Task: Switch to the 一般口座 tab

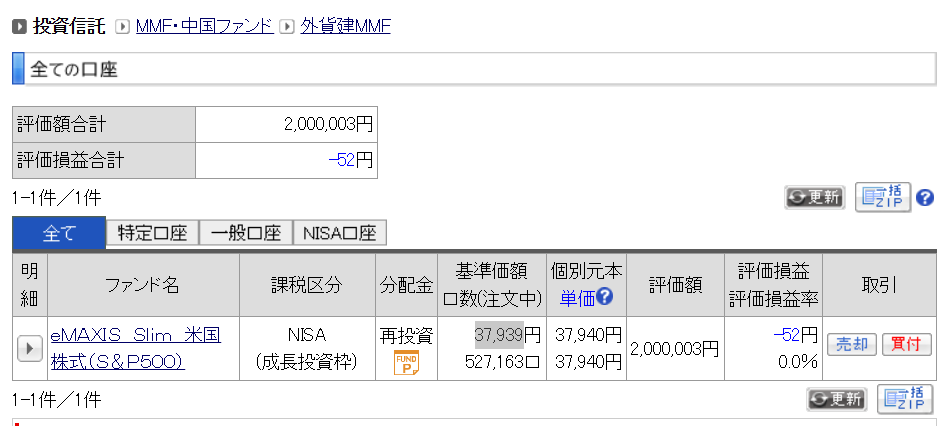Action: click(x=245, y=233)
